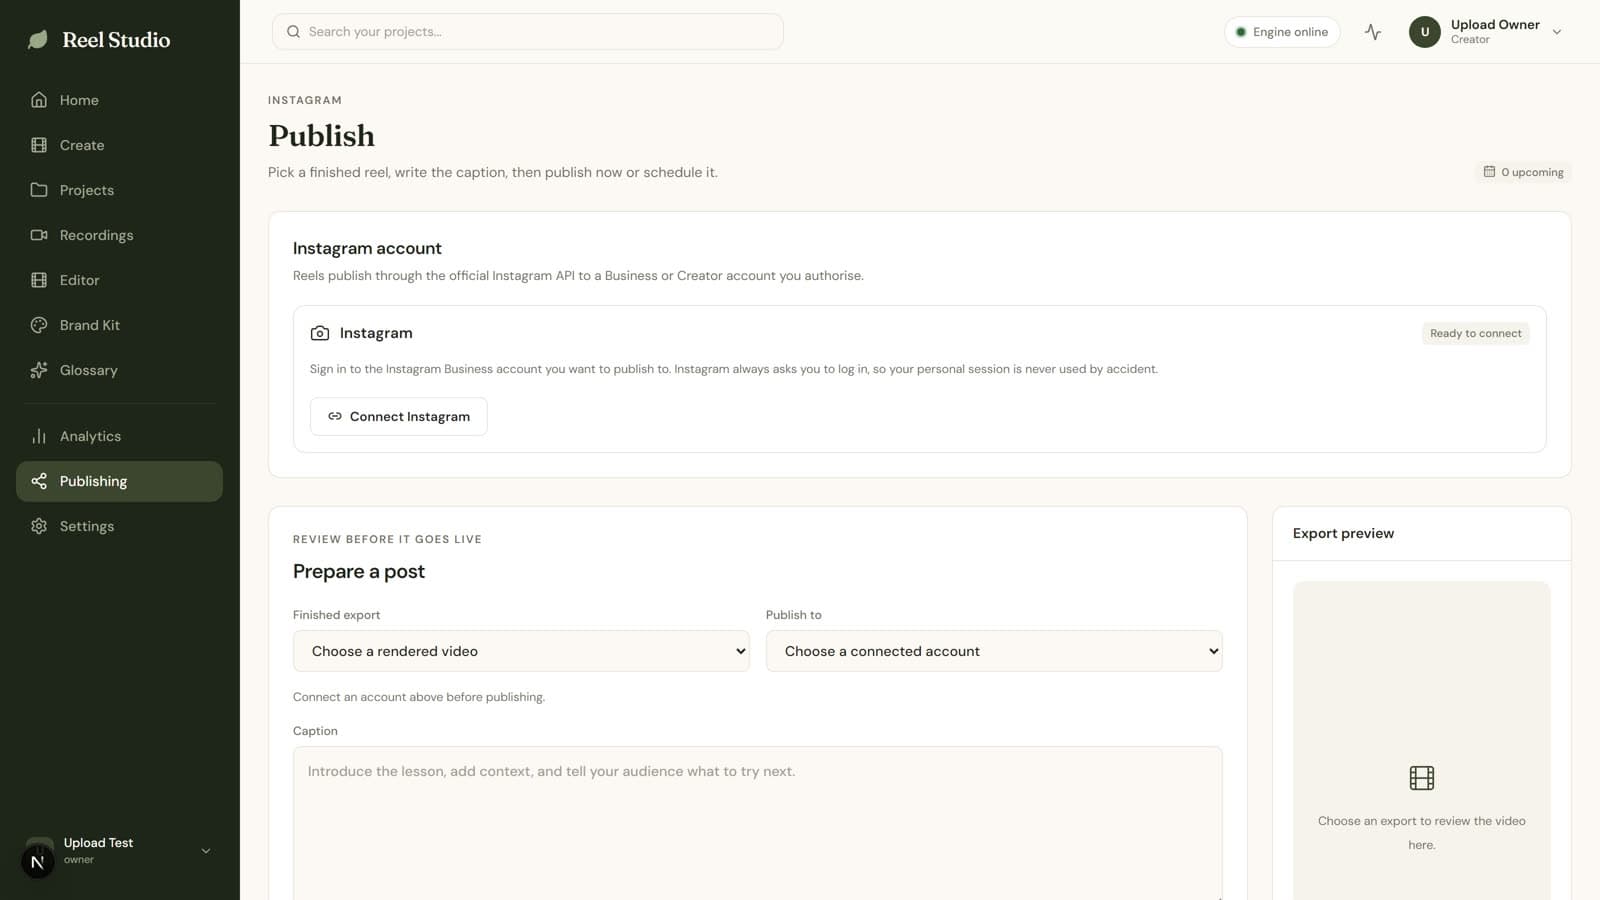1600x900 pixels.
Task: Click the Export preview title
Action: click(1343, 533)
